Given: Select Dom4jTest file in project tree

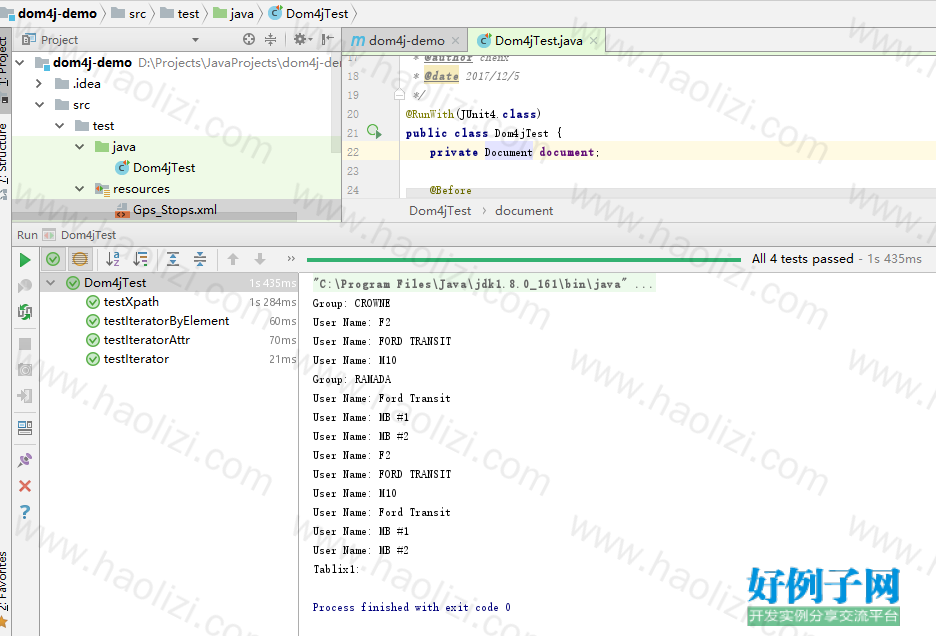Looking at the screenshot, I should (155, 168).
